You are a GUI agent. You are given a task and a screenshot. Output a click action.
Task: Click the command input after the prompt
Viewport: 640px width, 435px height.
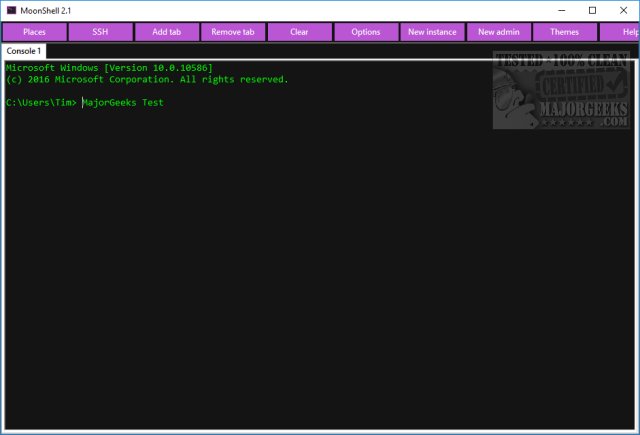123,102
